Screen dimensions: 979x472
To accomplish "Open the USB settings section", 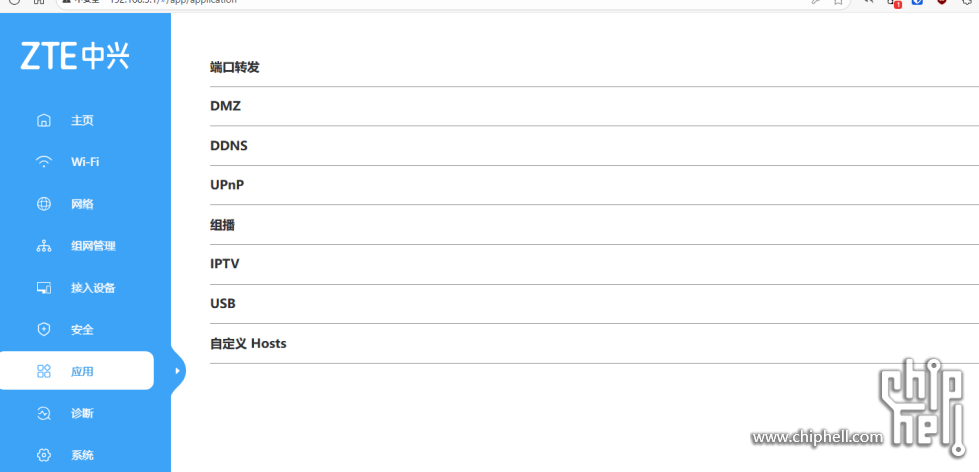I will 223,303.
